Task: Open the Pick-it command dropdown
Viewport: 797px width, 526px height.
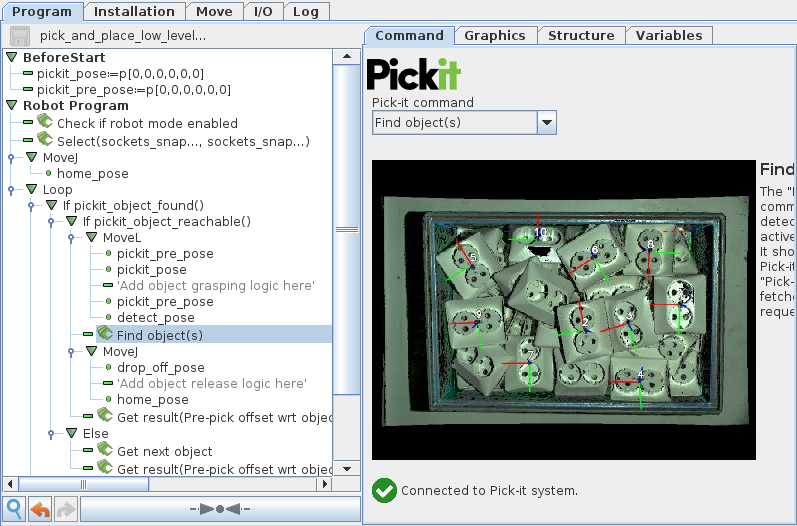Action: [547, 122]
